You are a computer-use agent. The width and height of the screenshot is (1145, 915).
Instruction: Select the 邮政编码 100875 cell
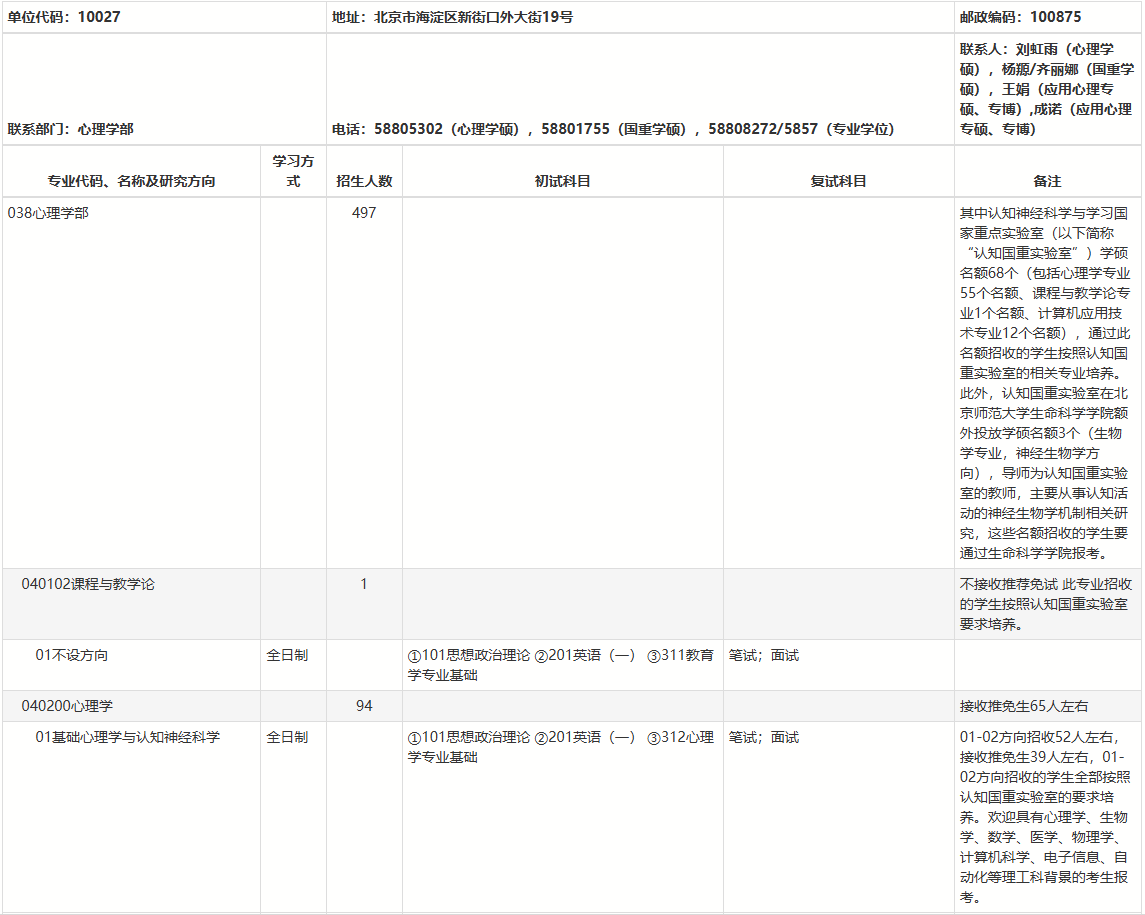[x=1020, y=17]
